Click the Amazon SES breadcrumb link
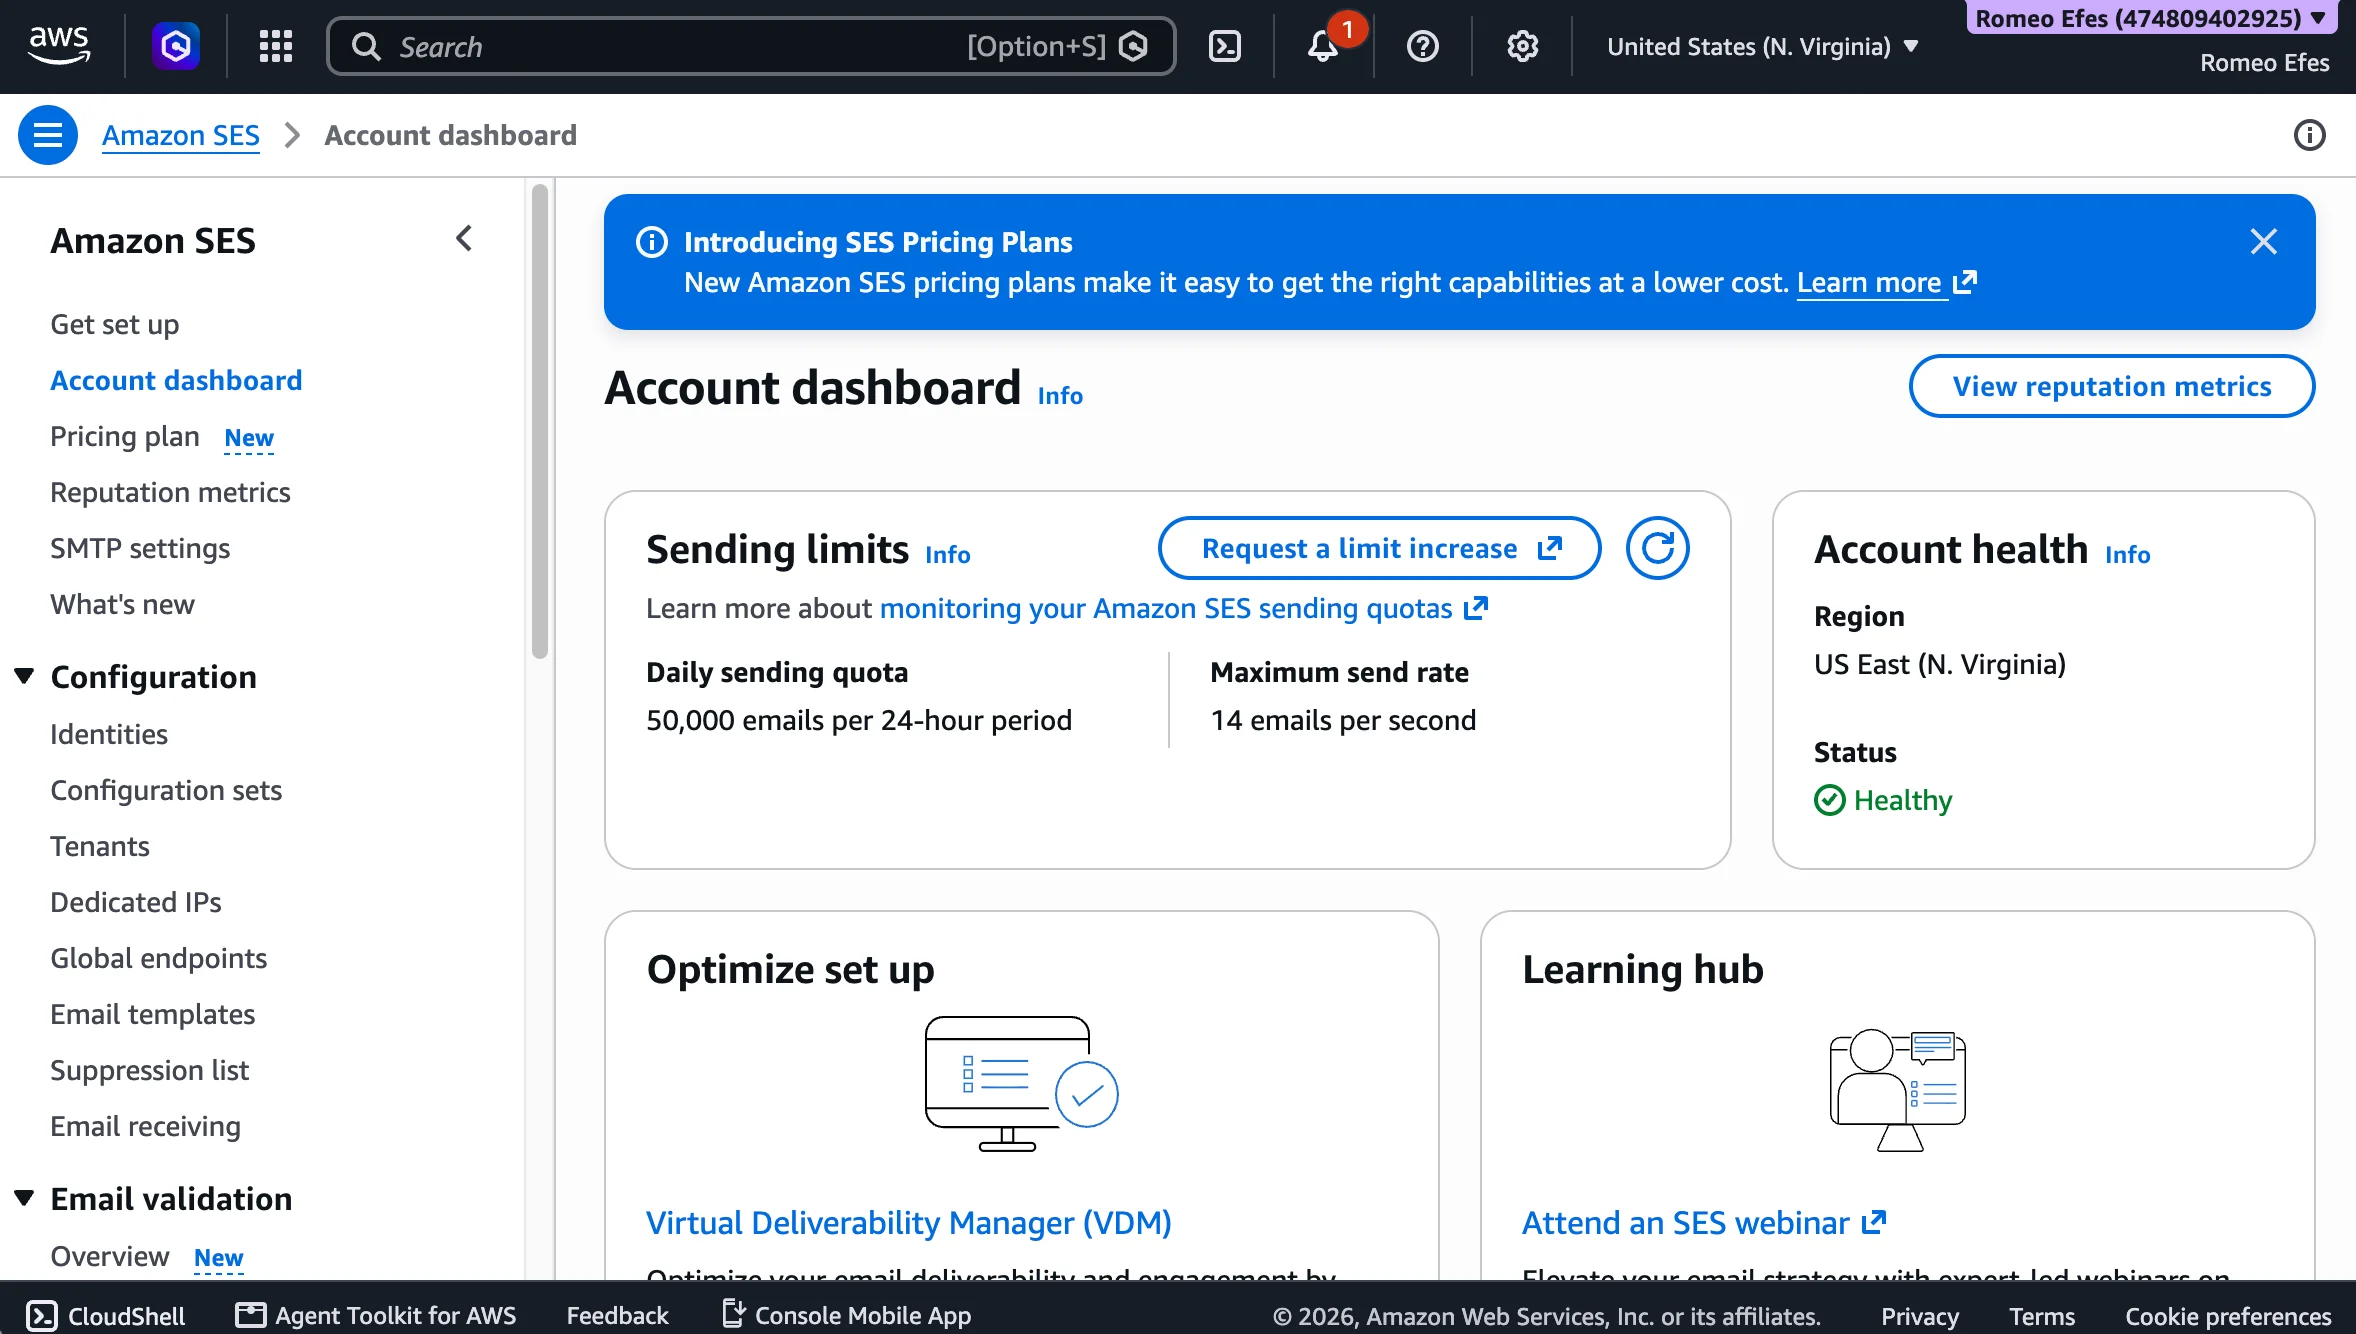This screenshot has height=1334, width=2356. click(181, 135)
